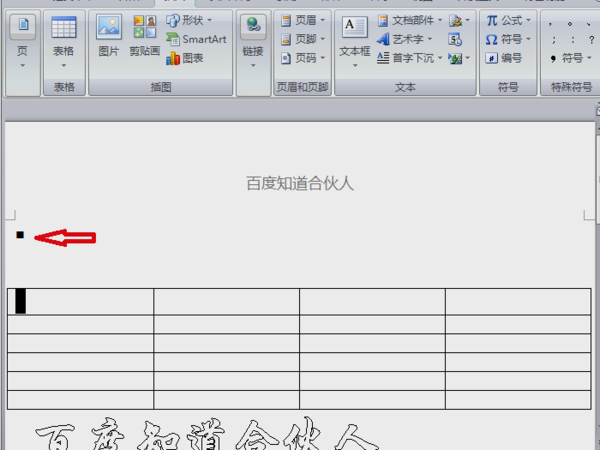Open the 页眉 header dropdown
Screen dimensions: 600x450
click(x=303, y=20)
